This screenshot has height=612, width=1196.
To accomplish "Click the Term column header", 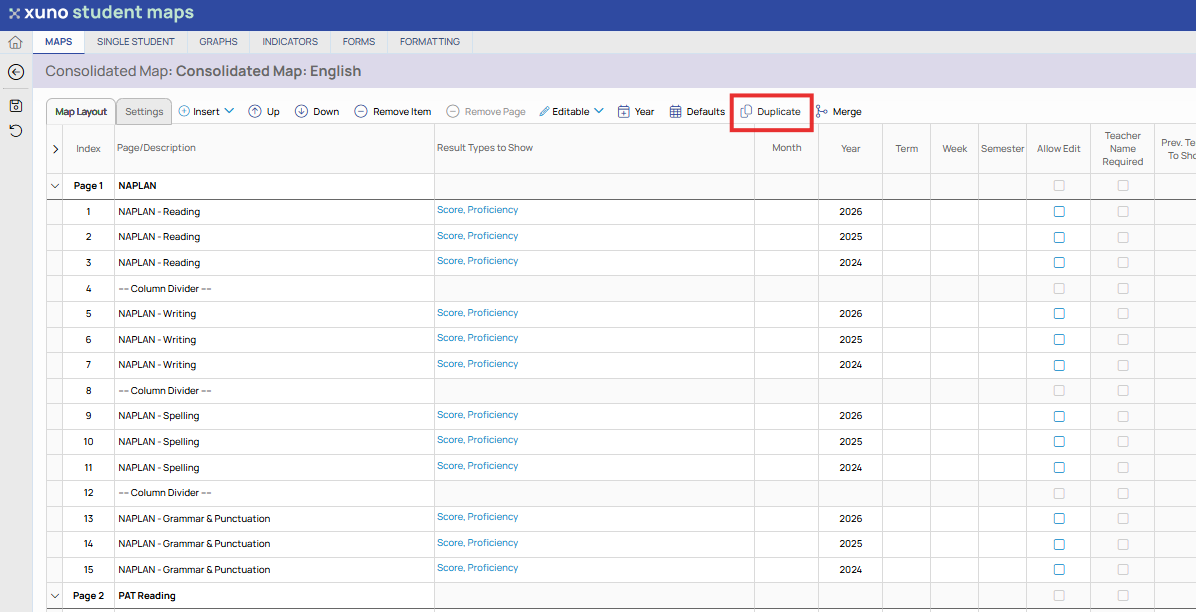I will point(907,149).
